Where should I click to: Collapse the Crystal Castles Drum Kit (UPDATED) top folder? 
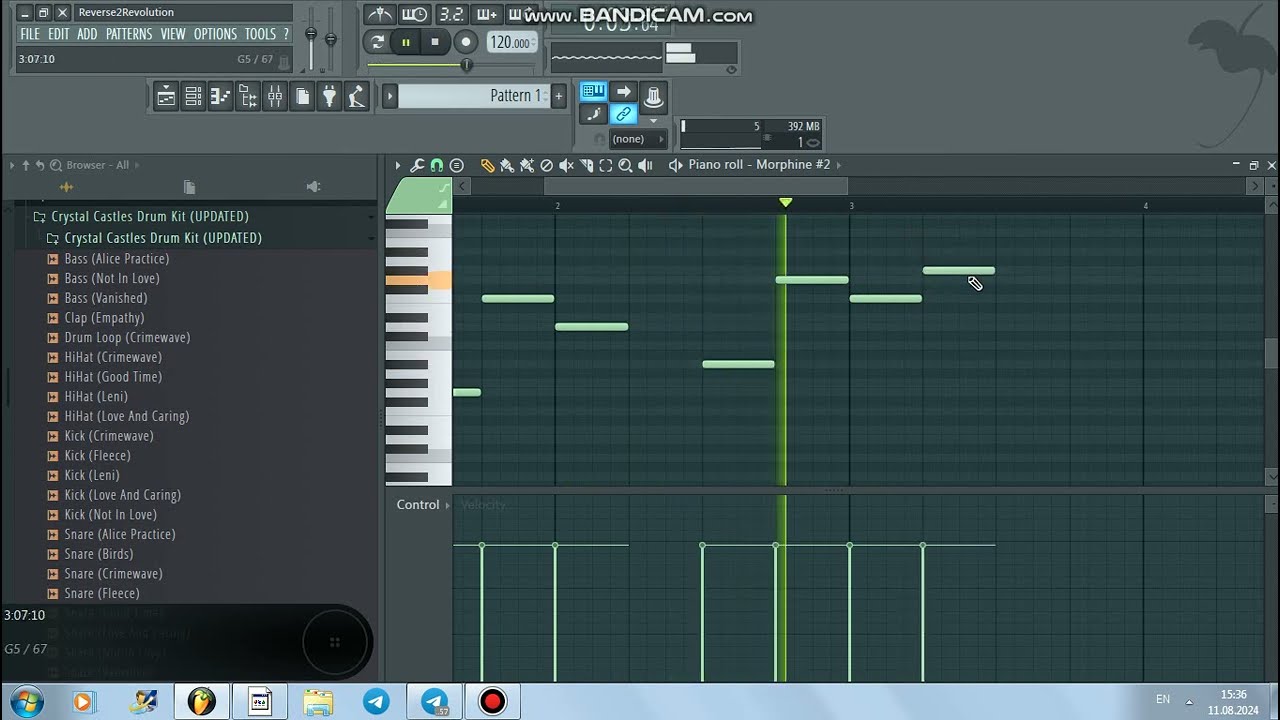pyautogui.click(x=150, y=216)
